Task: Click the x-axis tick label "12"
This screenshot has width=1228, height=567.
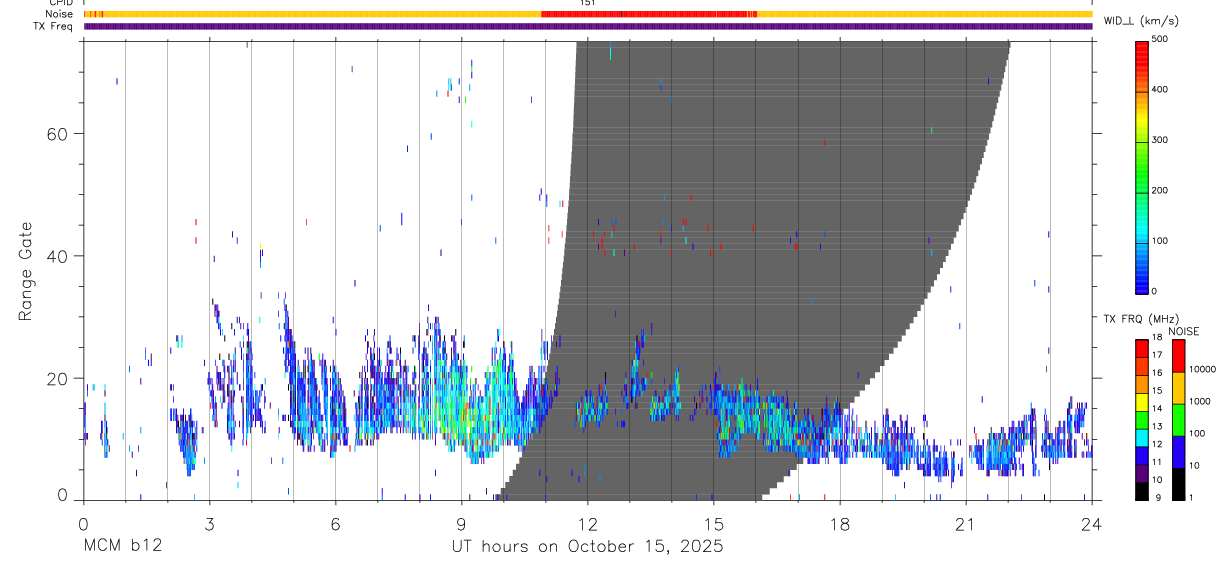Action: [588, 523]
